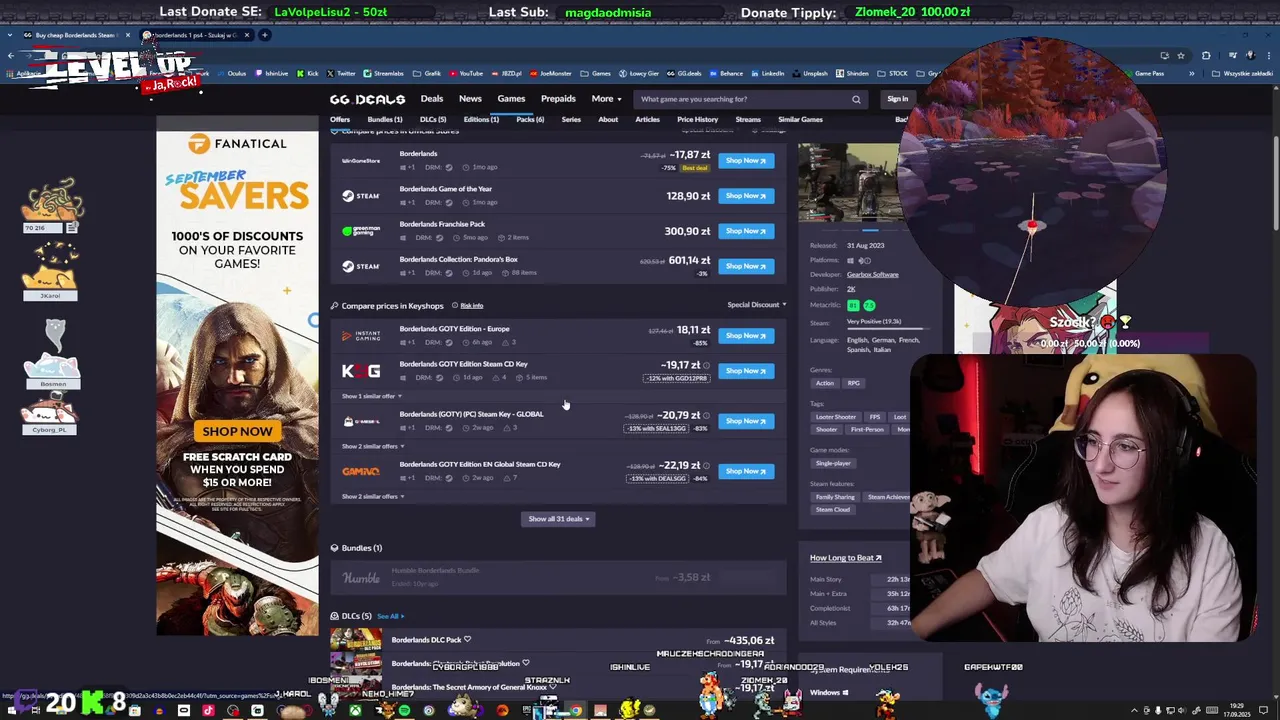Click info icon next to ~20,79 zł price

706,416
